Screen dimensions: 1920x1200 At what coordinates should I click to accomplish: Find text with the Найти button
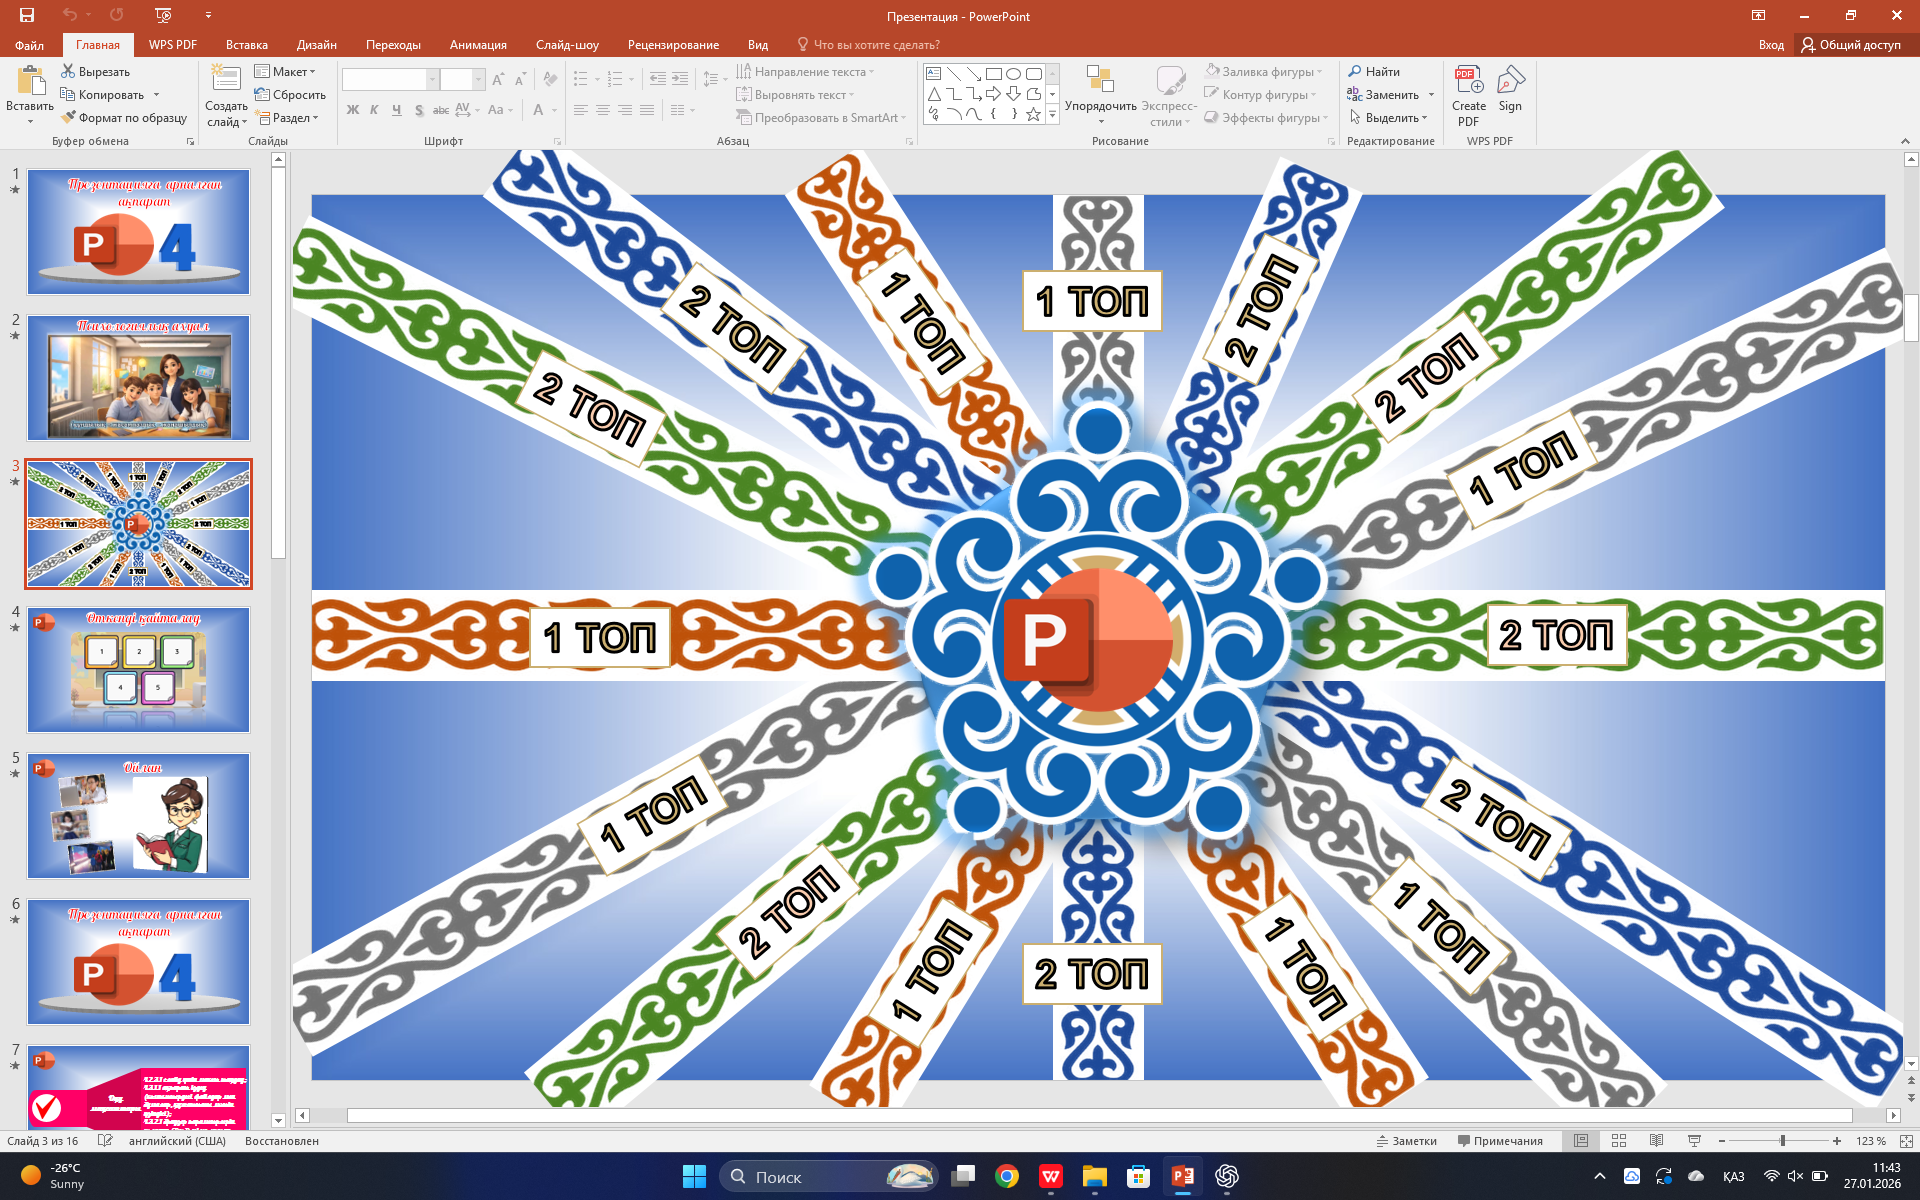point(1374,72)
